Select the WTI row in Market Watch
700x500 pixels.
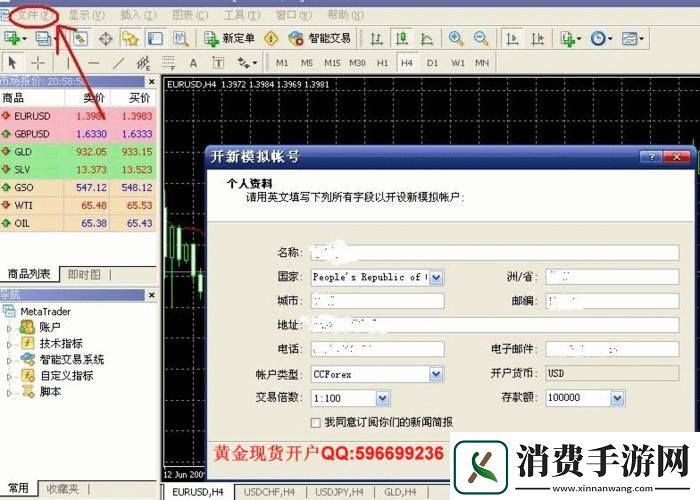tap(78, 205)
